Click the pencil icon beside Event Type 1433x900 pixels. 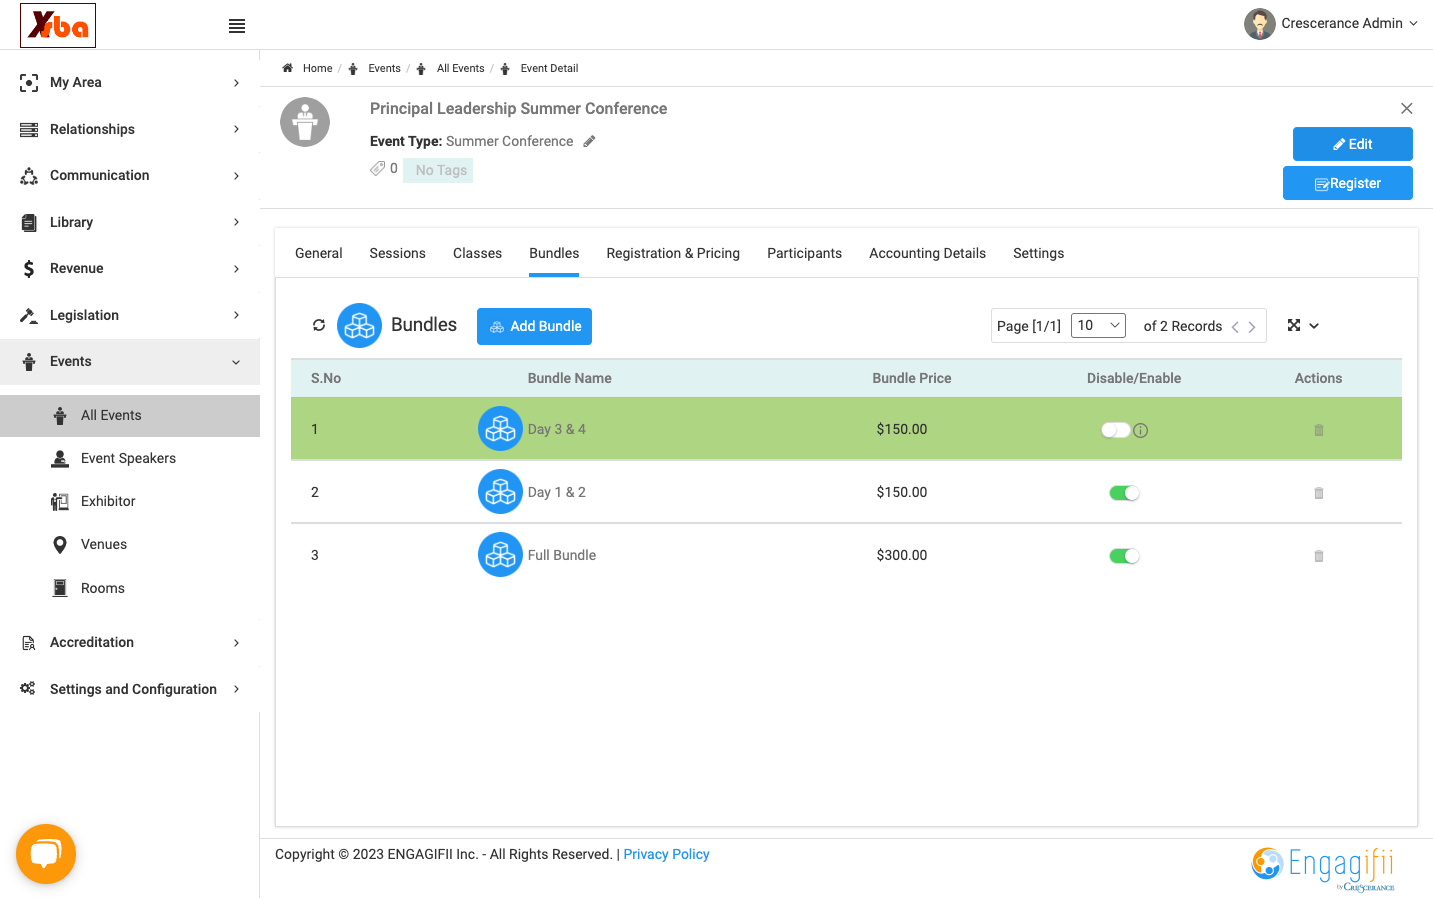[590, 141]
